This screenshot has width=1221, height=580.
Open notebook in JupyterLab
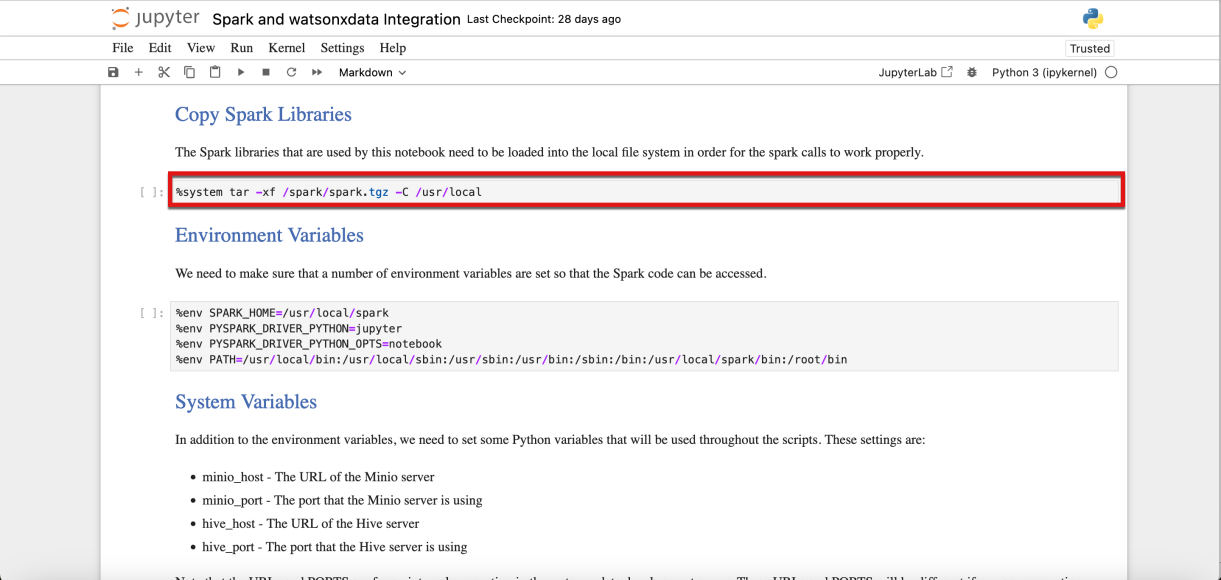[x=915, y=72]
